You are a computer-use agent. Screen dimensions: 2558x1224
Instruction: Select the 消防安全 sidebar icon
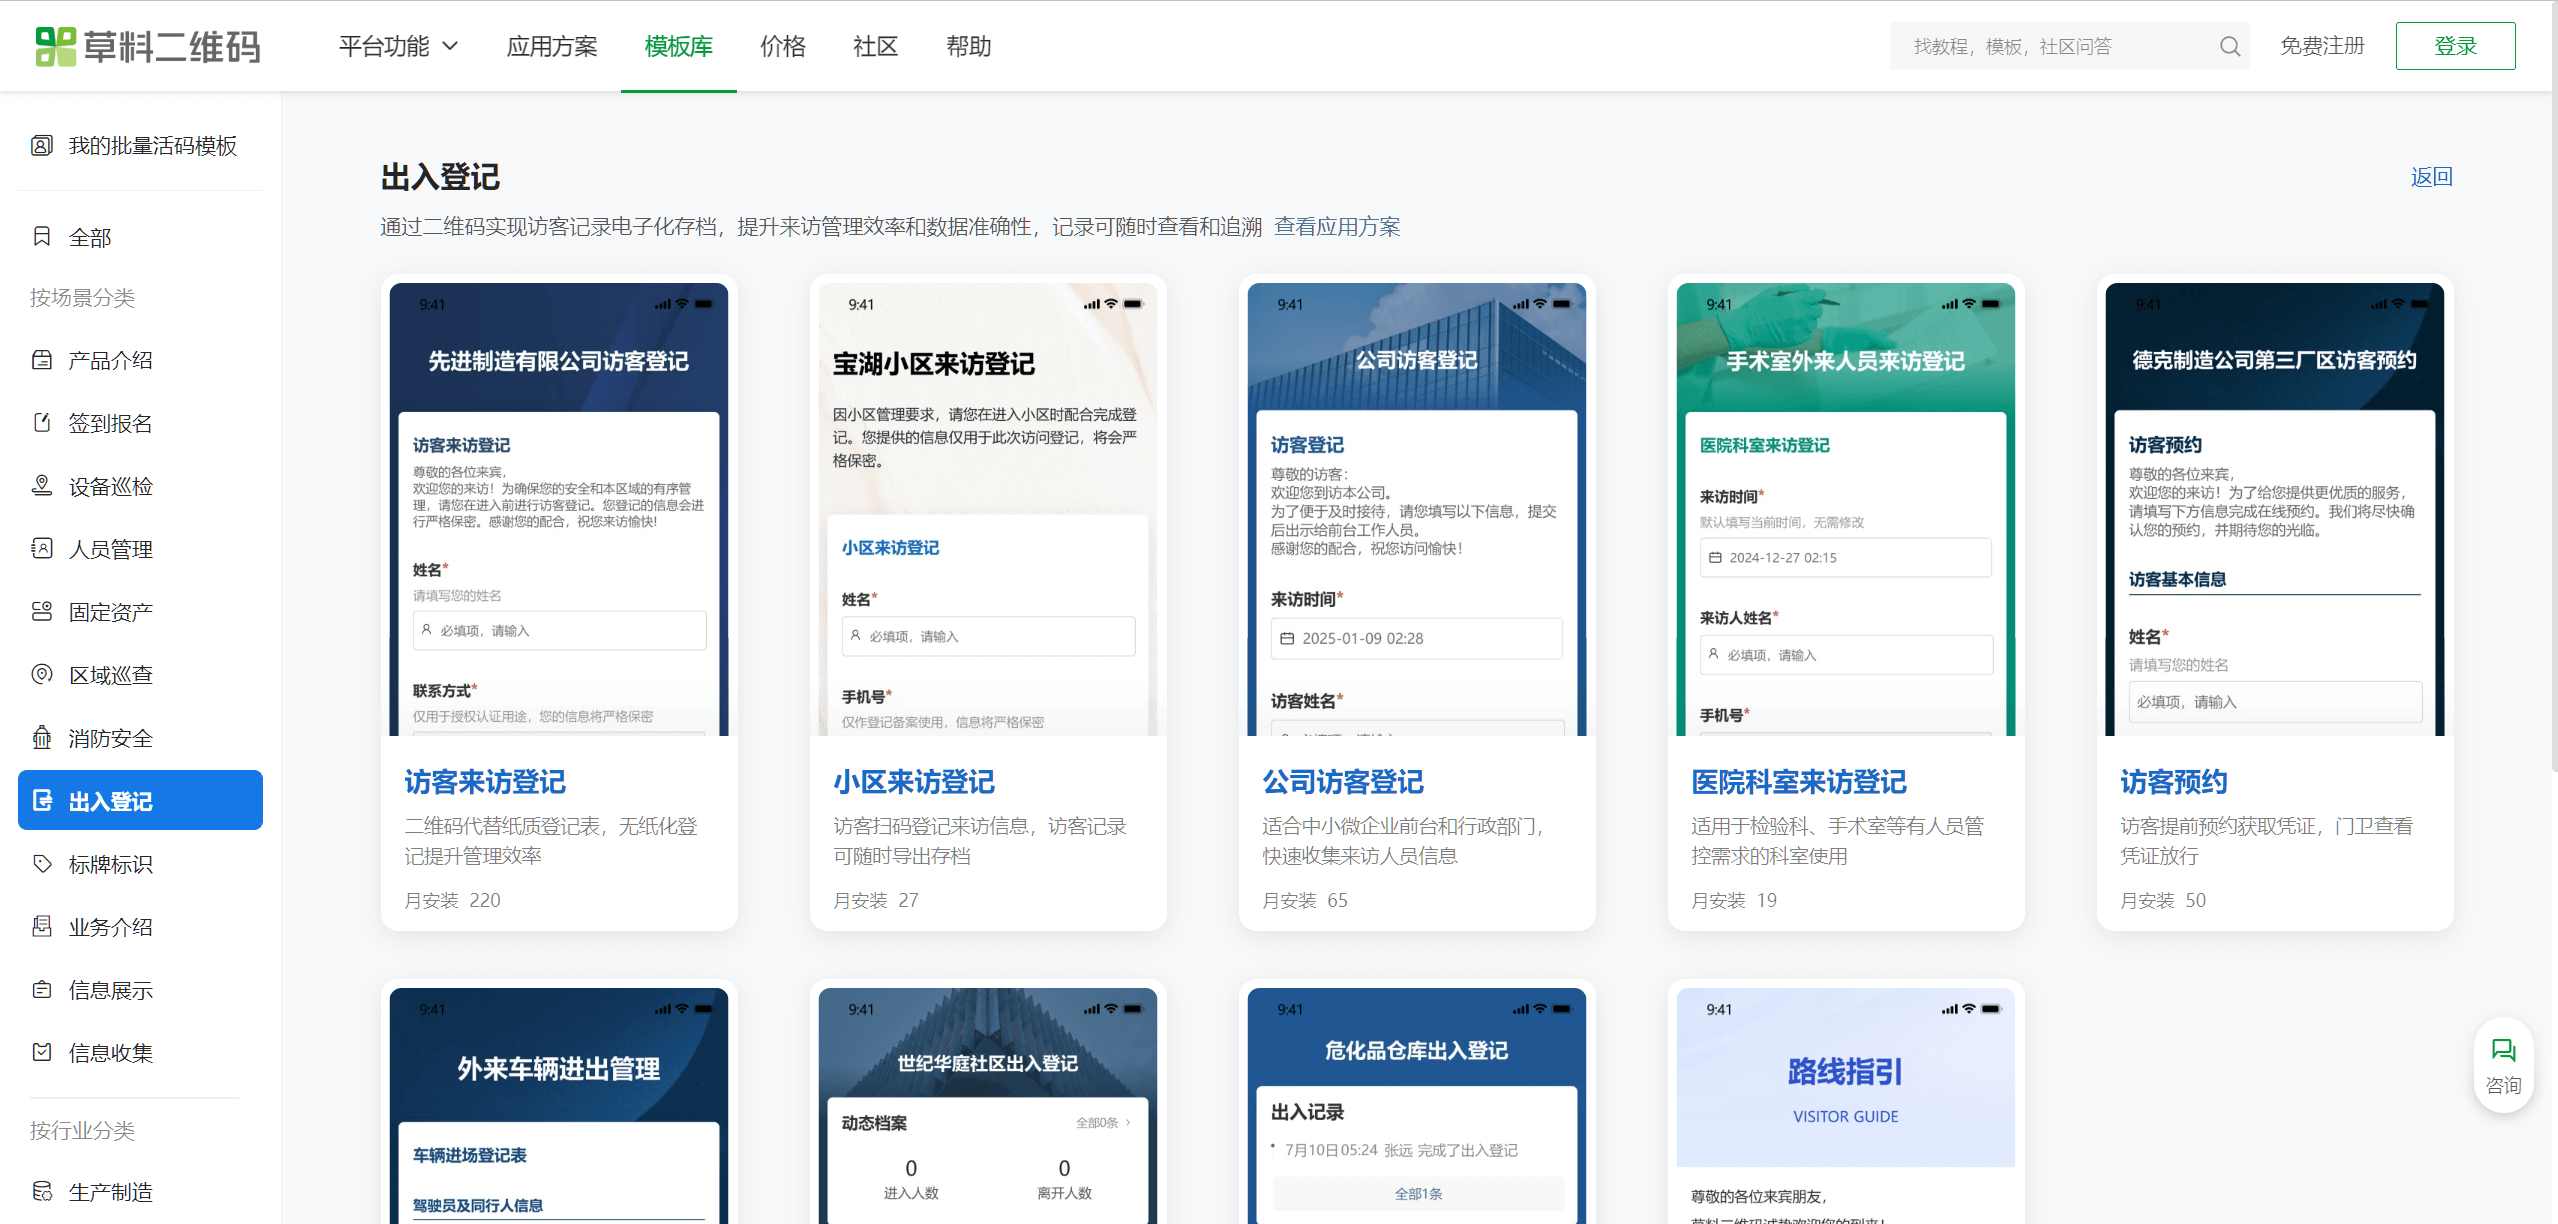[x=42, y=738]
